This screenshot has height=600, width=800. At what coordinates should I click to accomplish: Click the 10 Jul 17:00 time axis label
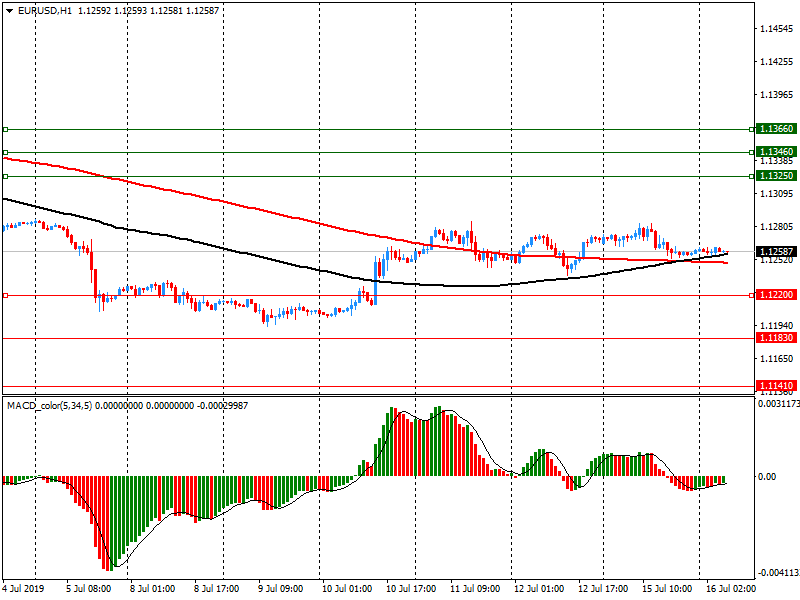[x=411, y=588]
